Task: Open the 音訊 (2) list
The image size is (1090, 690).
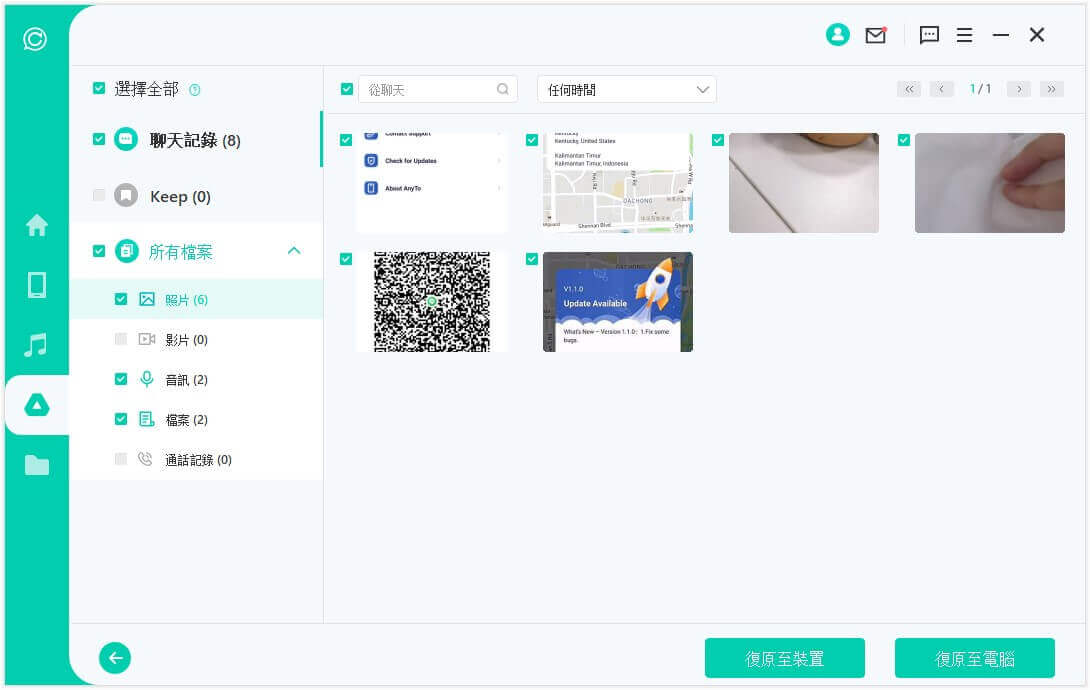Action: [x=196, y=379]
